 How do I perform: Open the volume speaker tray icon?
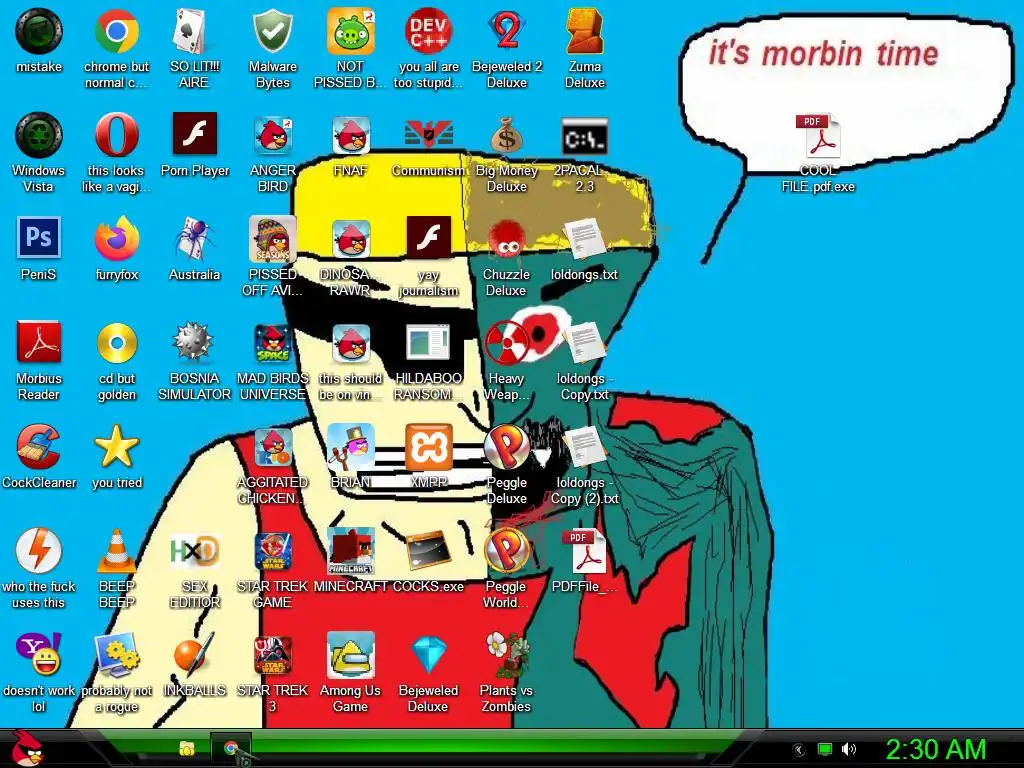(849, 749)
